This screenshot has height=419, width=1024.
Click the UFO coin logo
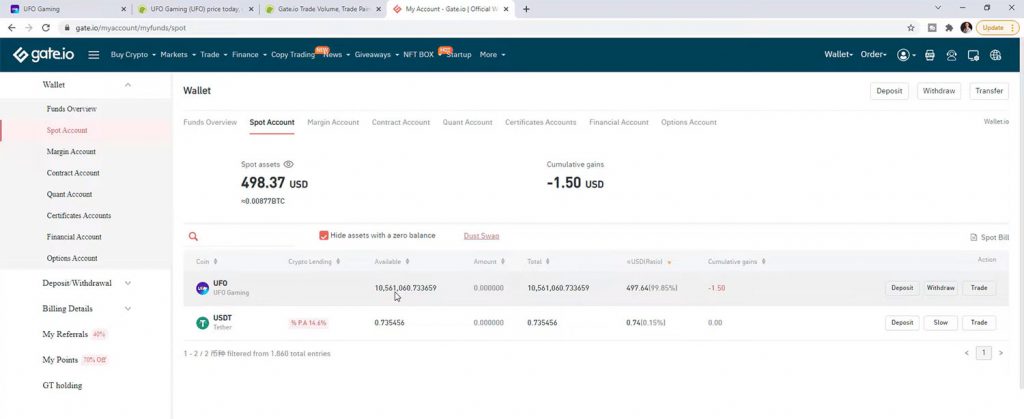pyautogui.click(x=202, y=288)
